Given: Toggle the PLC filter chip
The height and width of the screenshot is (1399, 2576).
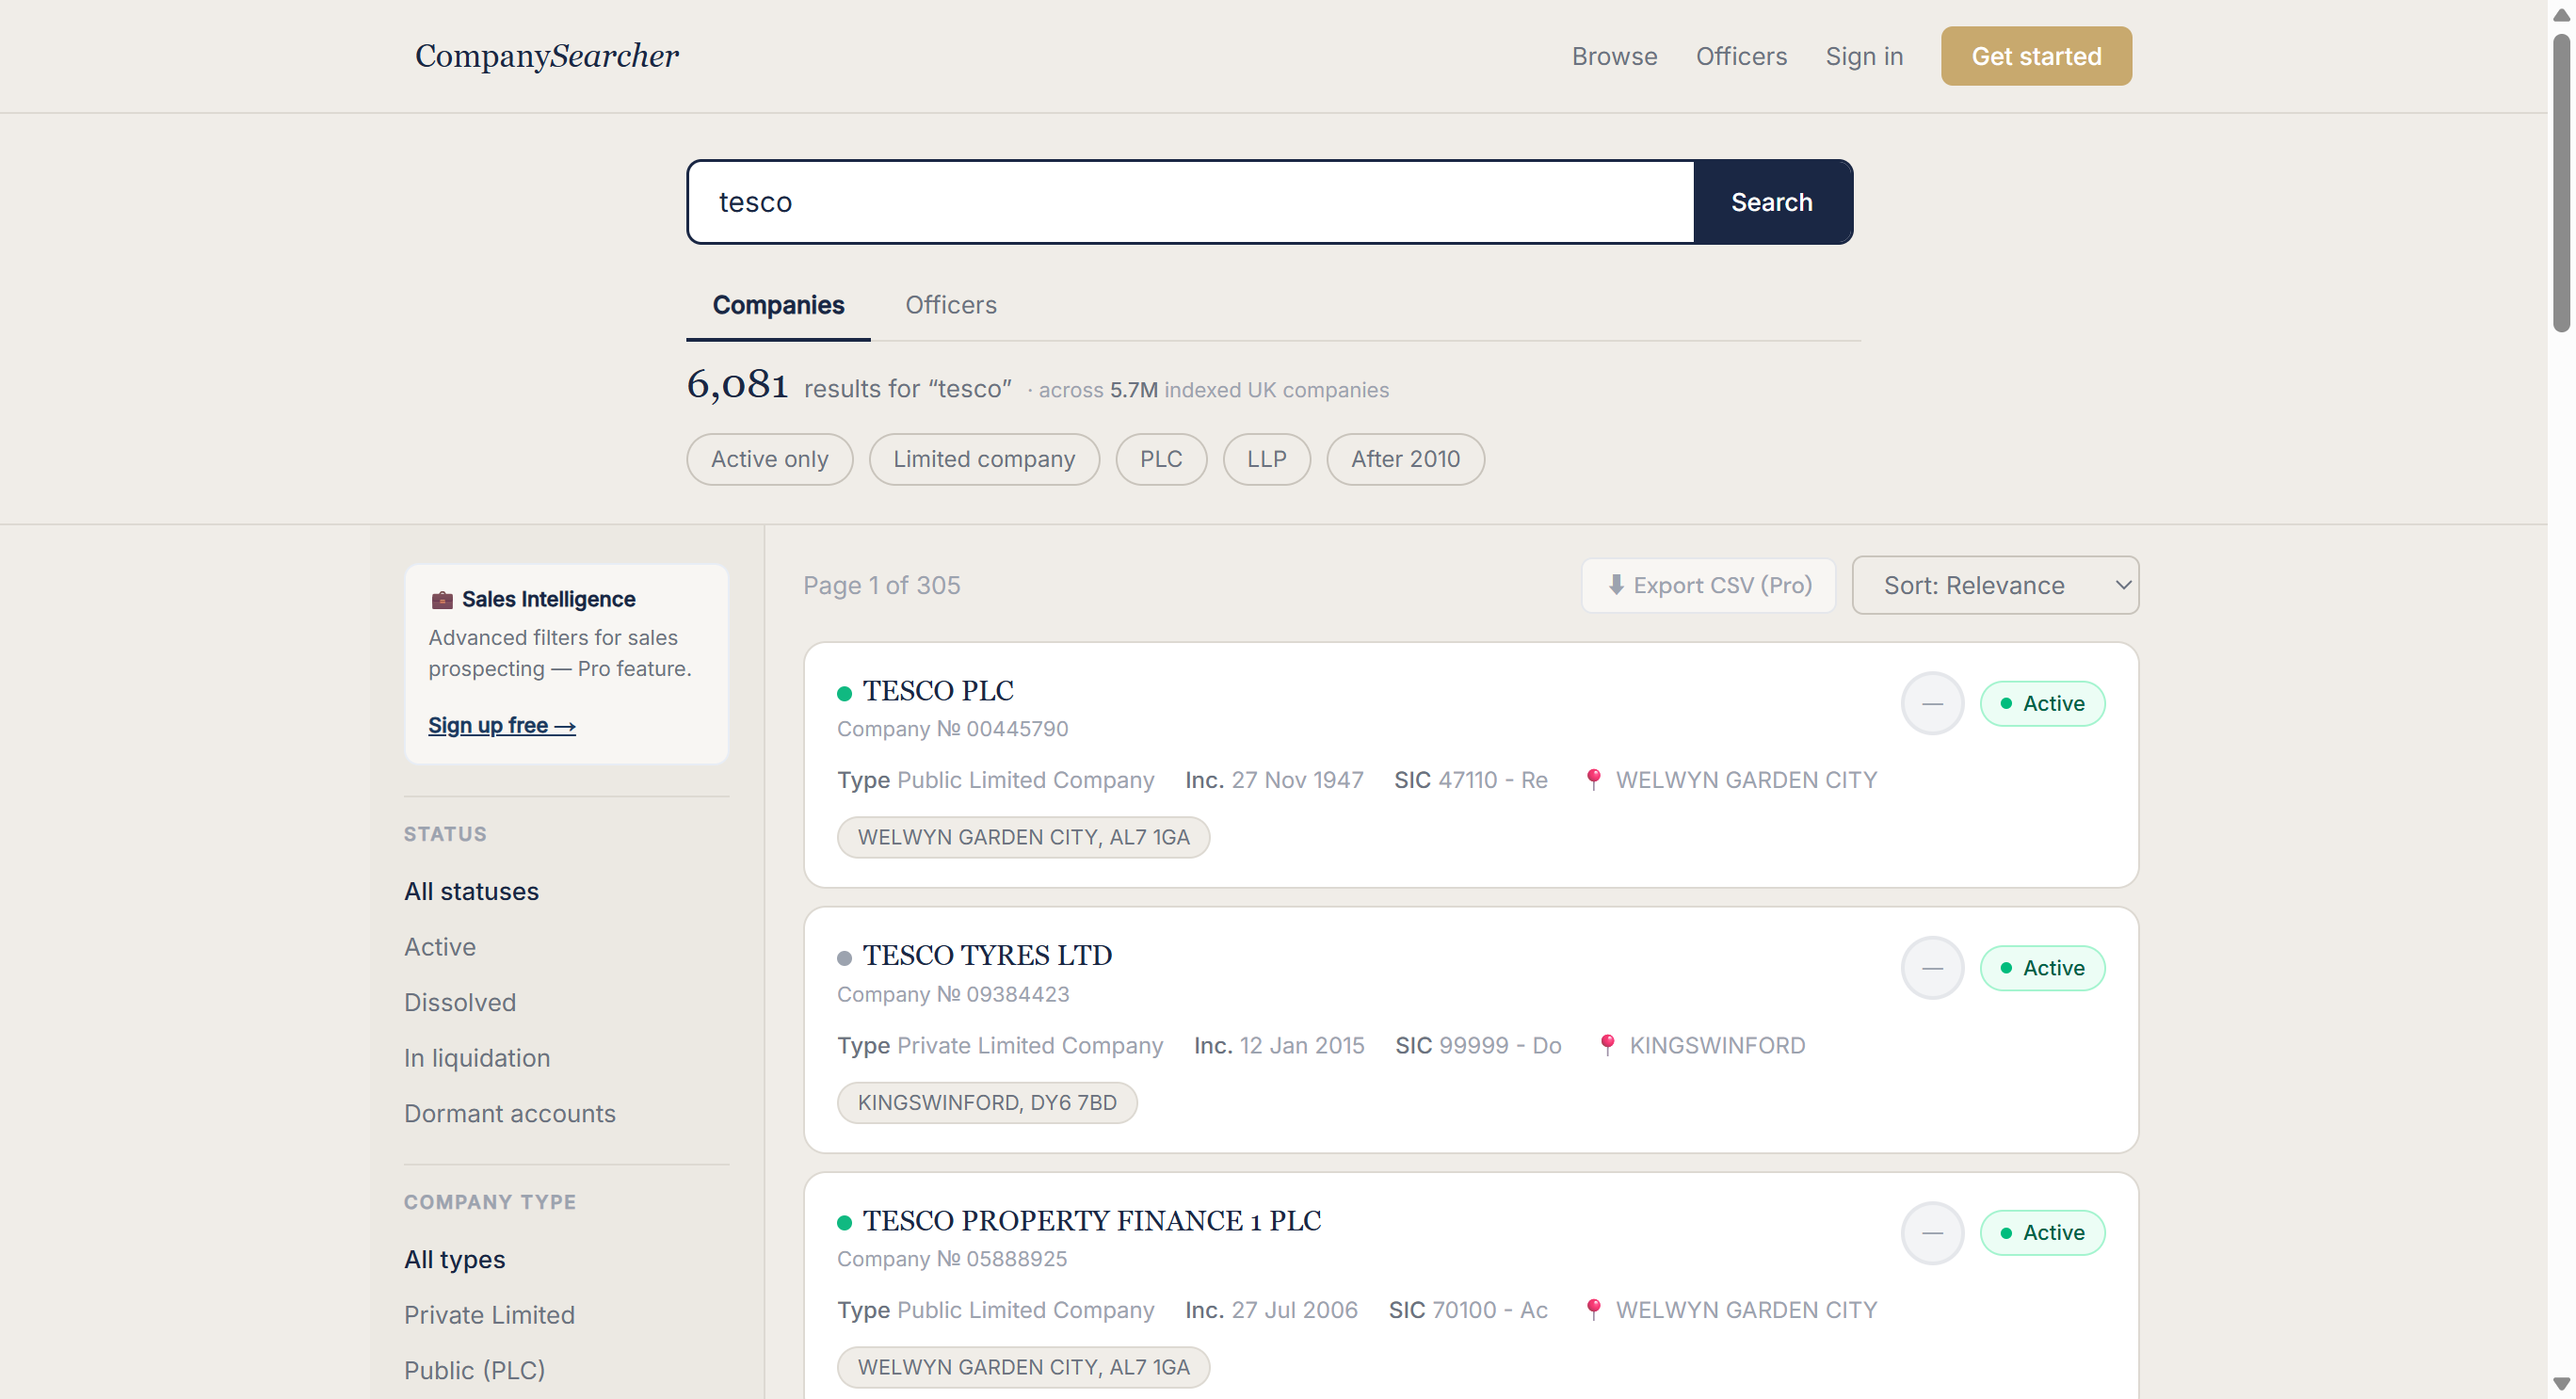Looking at the screenshot, I should click(x=1160, y=459).
